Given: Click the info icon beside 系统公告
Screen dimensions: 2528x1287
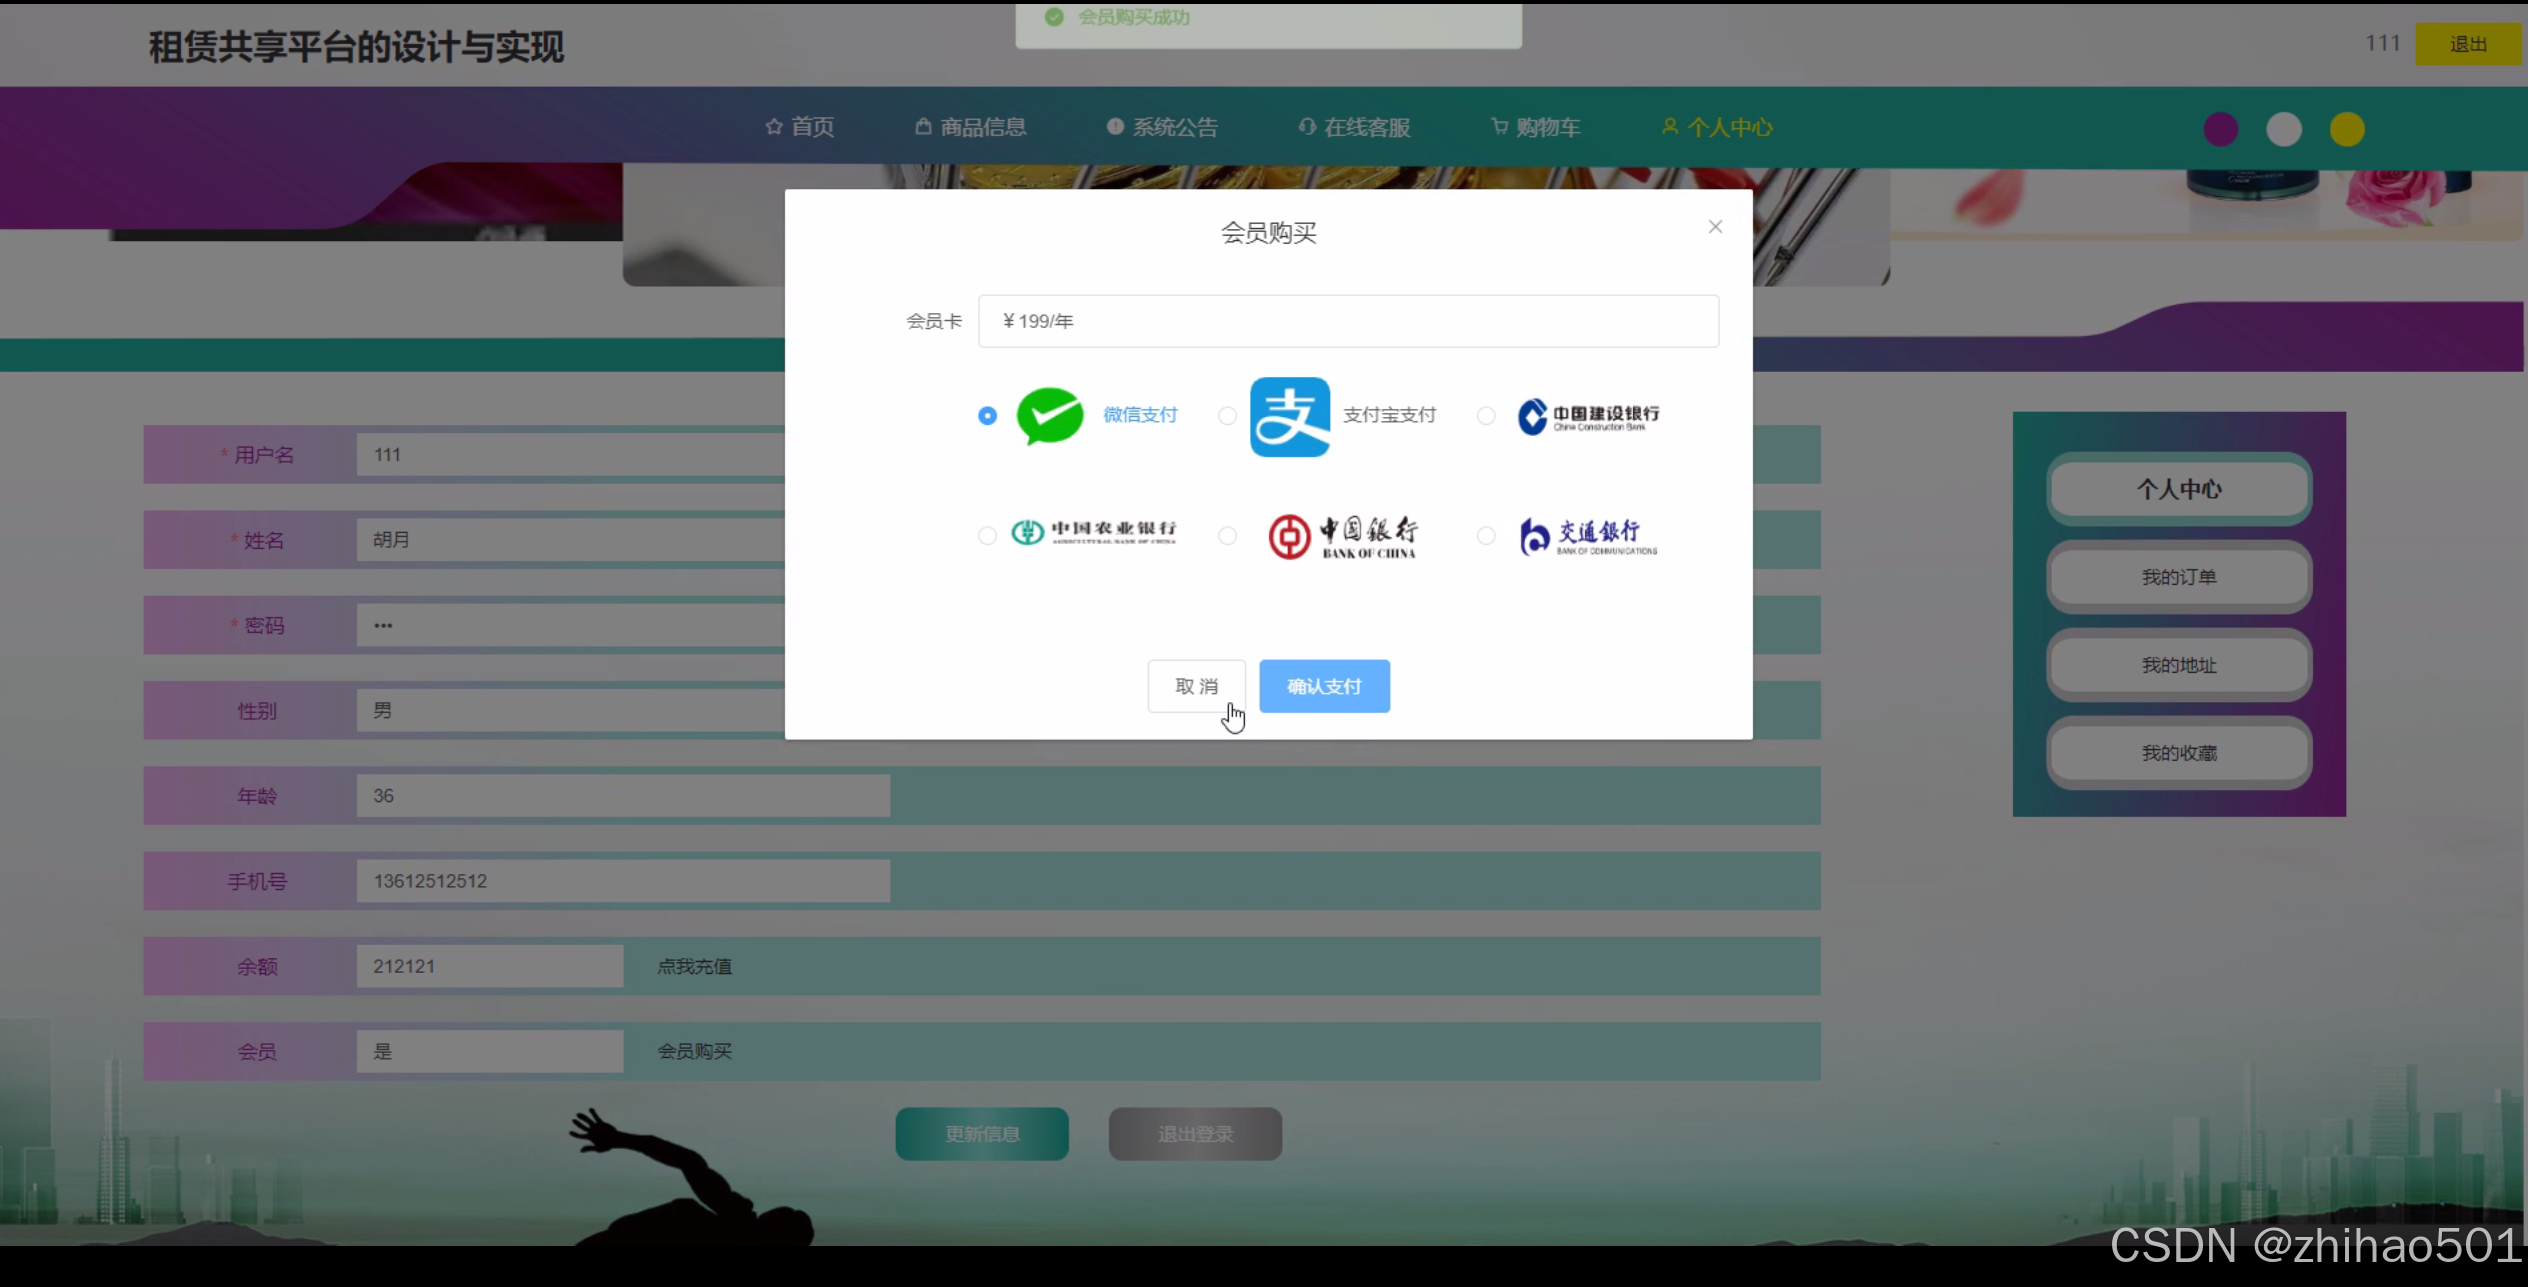Looking at the screenshot, I should tap(1115, 126).
